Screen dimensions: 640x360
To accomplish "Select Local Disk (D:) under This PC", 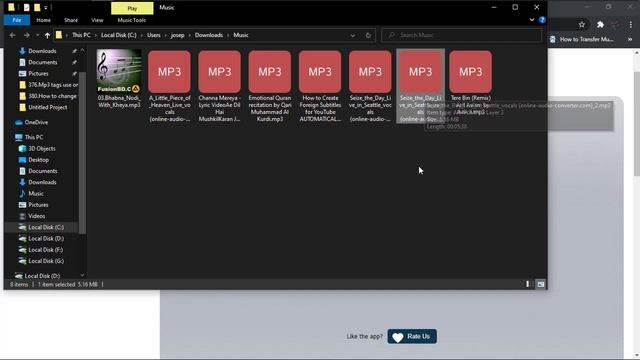I will click(42, 238).
